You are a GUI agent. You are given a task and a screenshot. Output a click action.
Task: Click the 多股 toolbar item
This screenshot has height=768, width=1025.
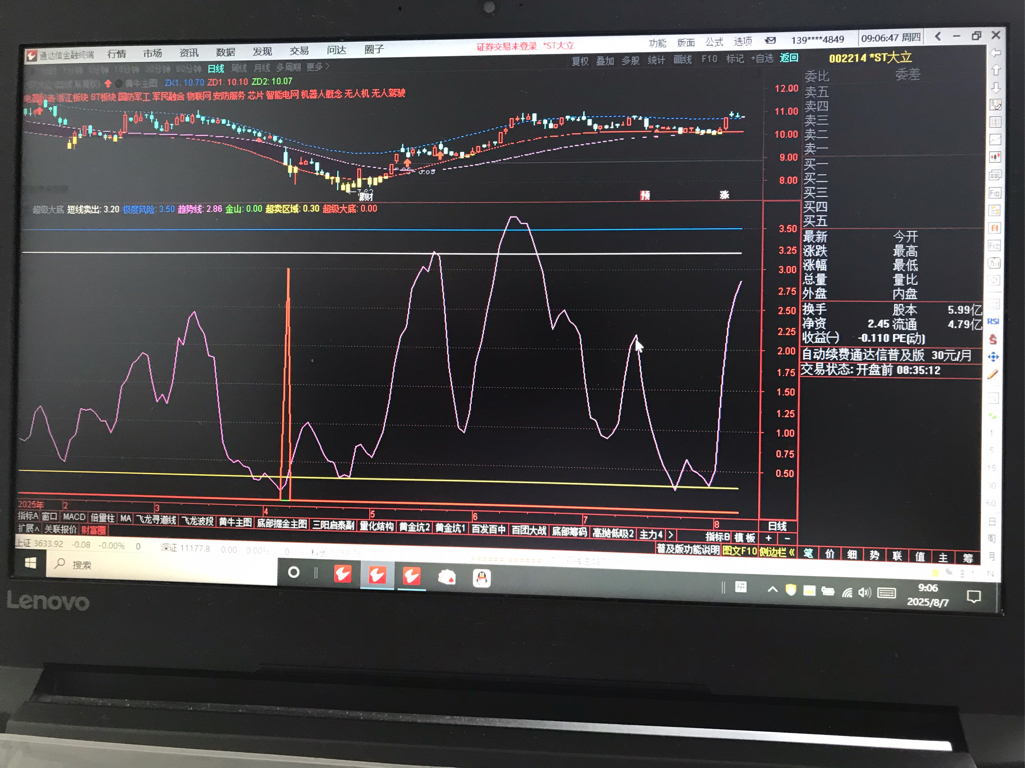coord(630,60)
